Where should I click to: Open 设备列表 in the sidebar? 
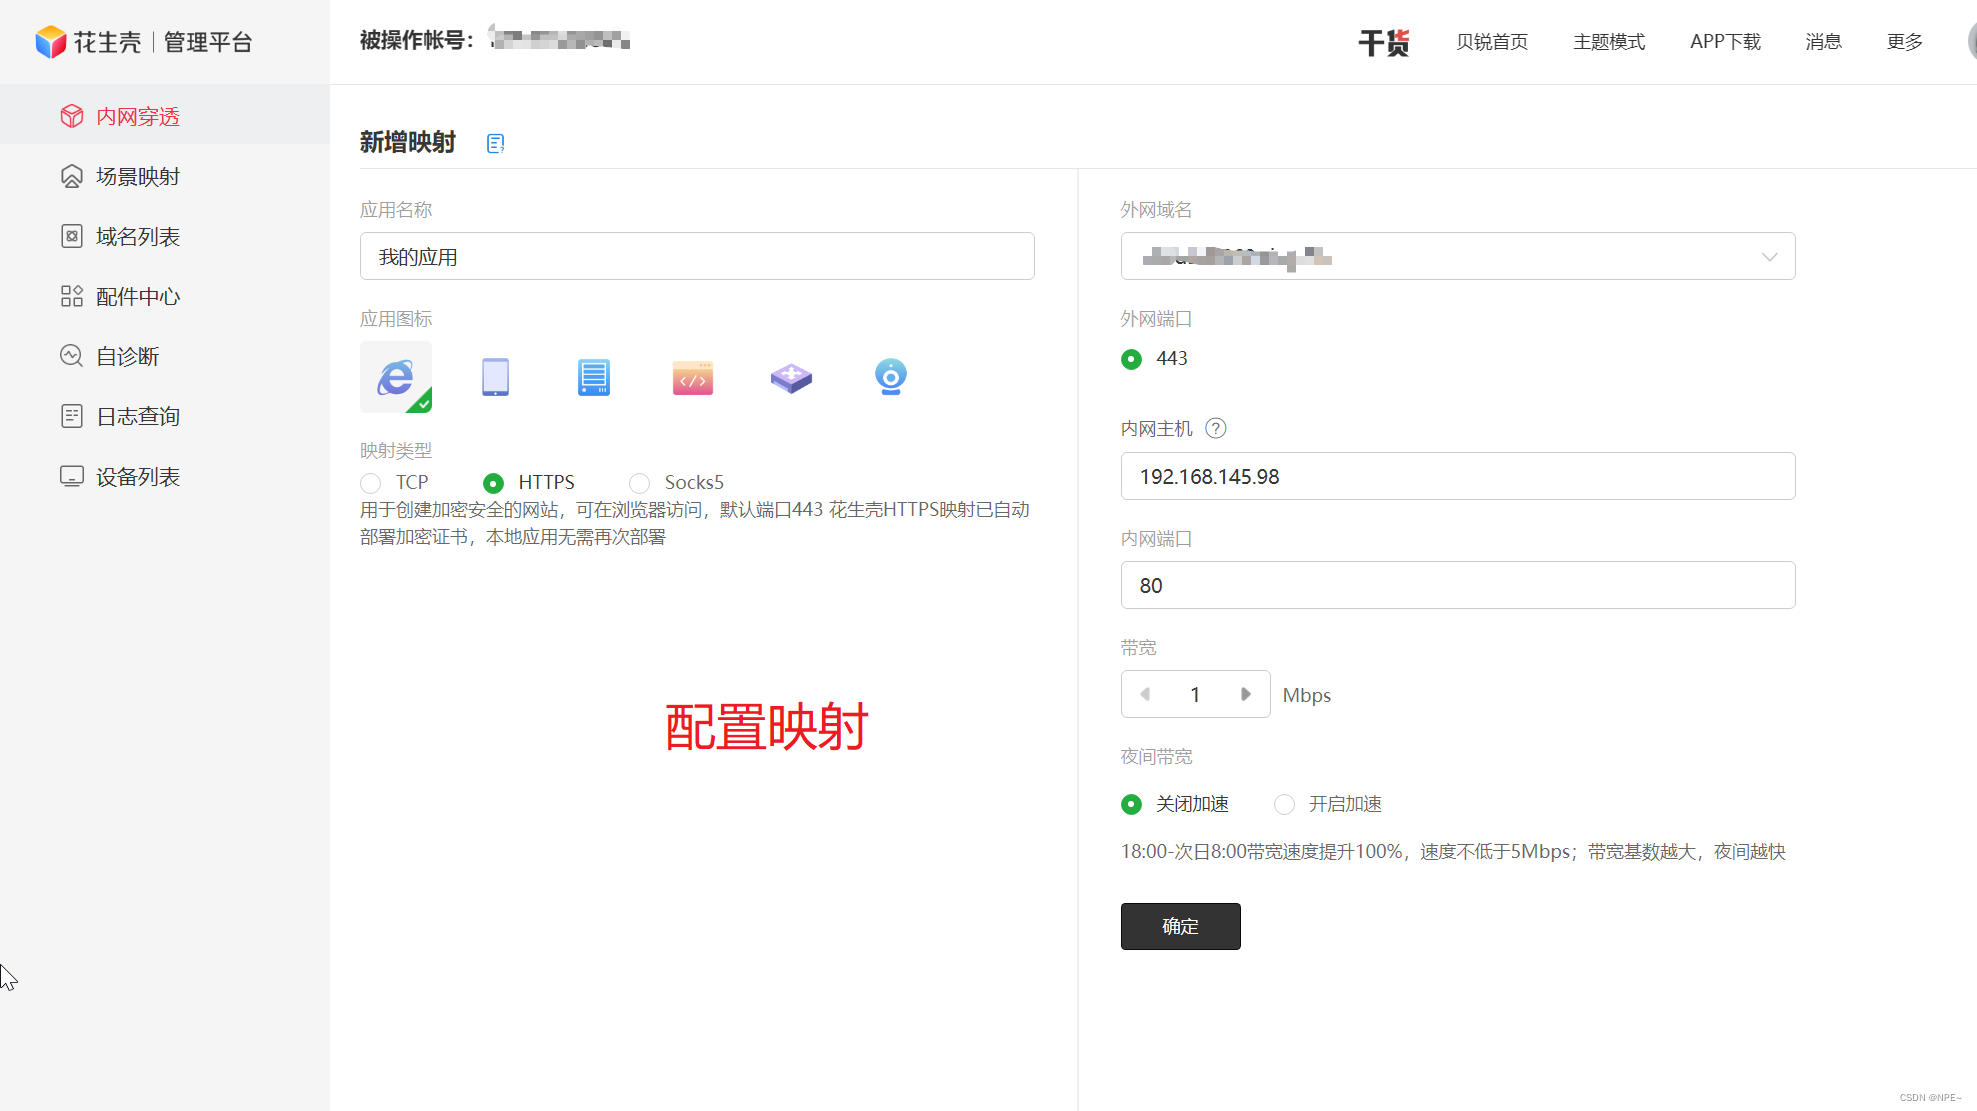pos(138,477)
